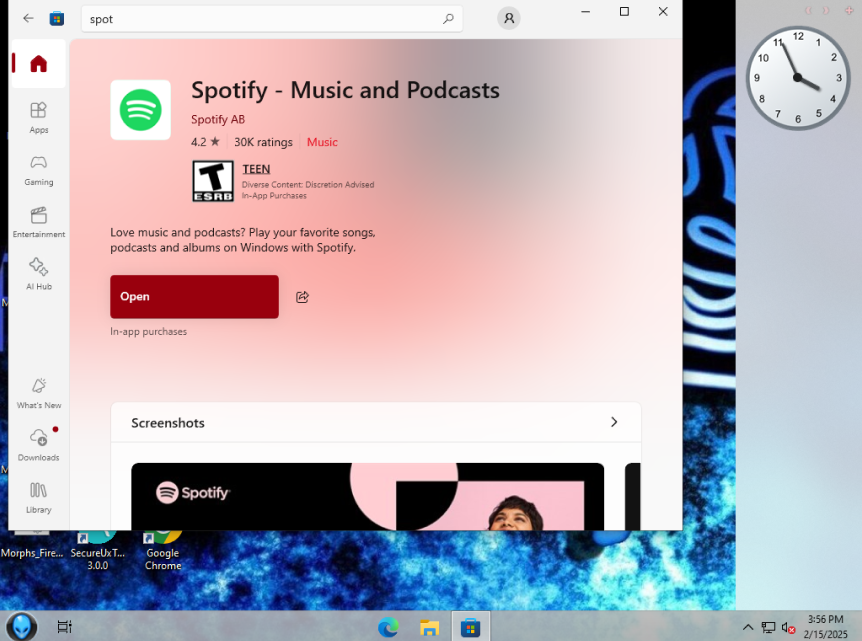Open the Music category link
The height and width of the screenshot is (641, 862).
tap(322, 142)
